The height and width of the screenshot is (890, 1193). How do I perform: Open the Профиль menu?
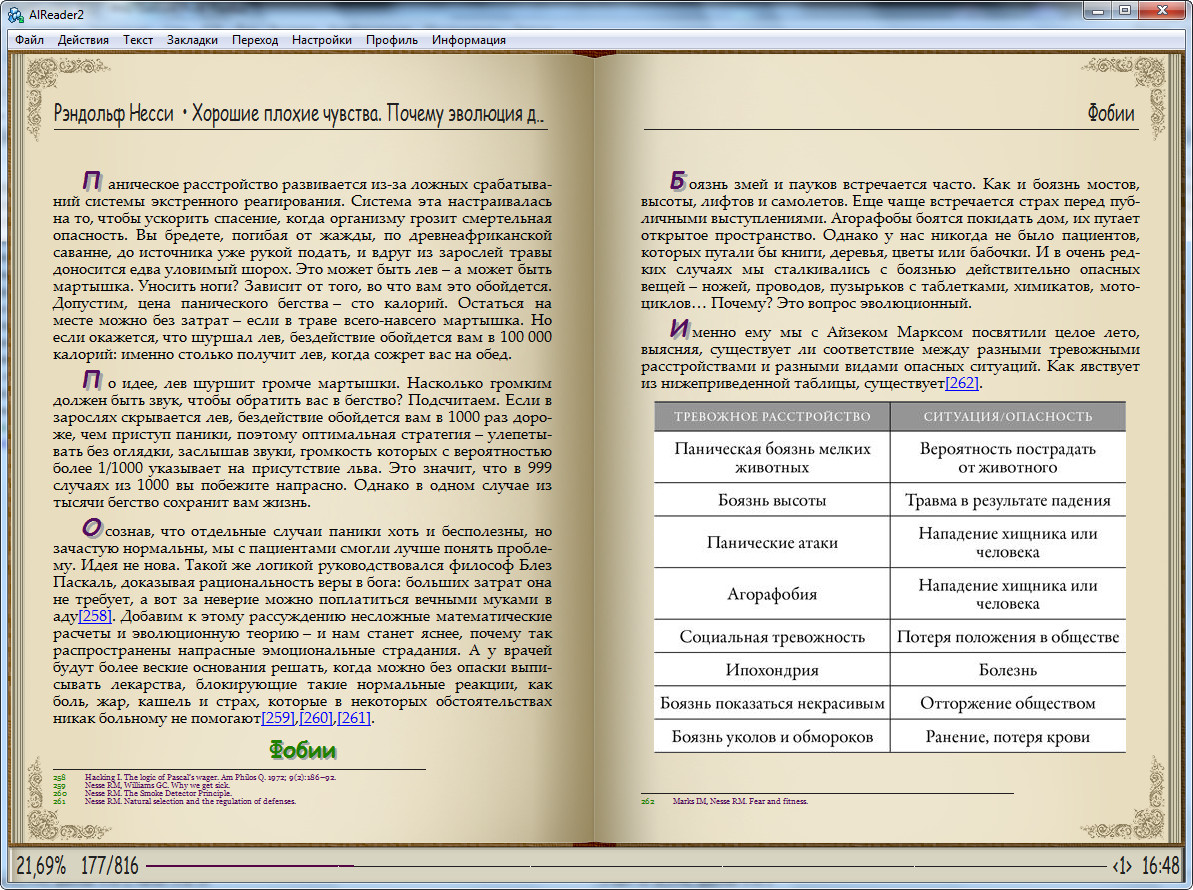pyautogui.click(x=391, y=40)
